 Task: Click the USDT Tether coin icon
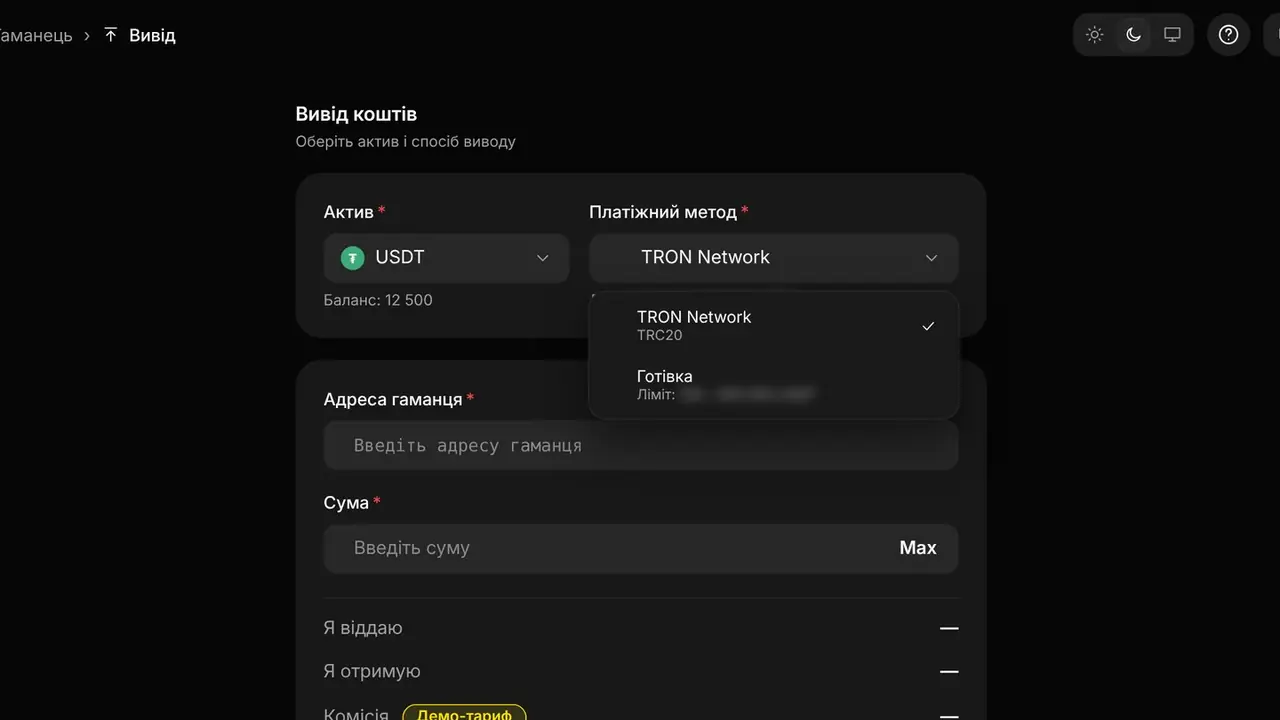[352, 258]
